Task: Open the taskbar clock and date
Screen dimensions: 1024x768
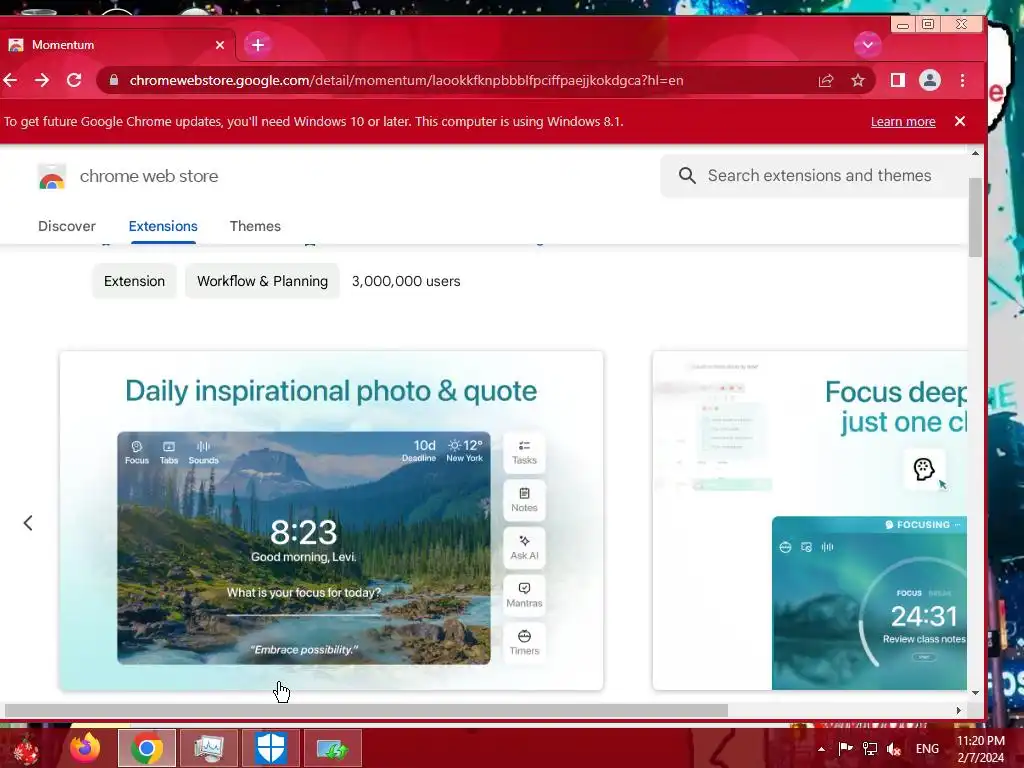Action: [981, 749]
